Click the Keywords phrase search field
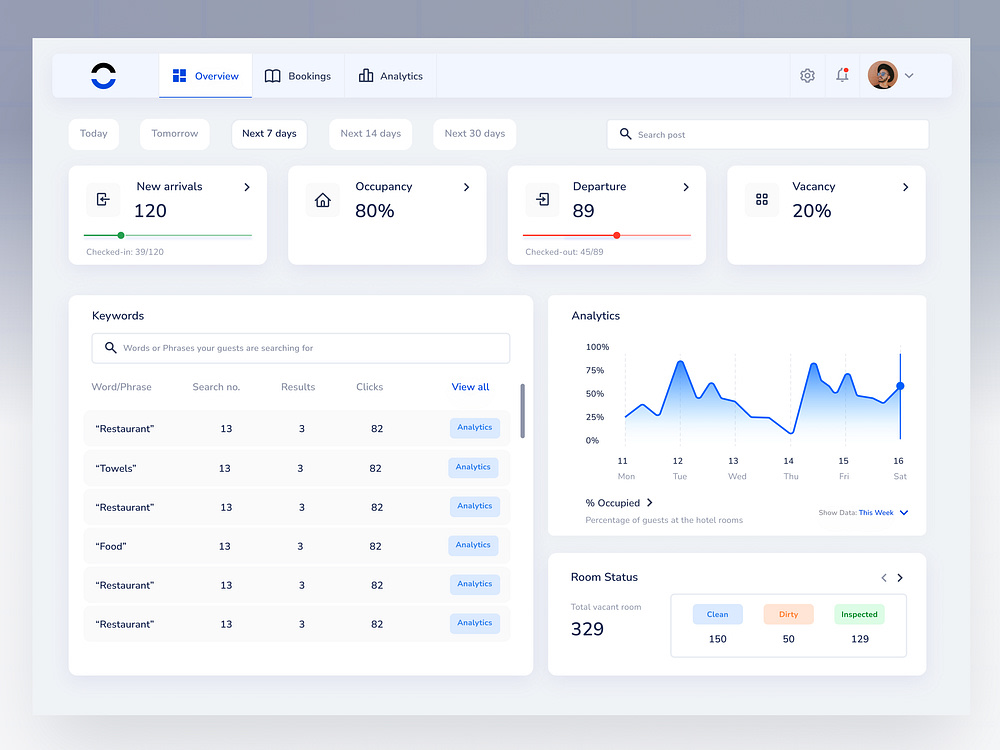1000x750 pixels. 301,348
